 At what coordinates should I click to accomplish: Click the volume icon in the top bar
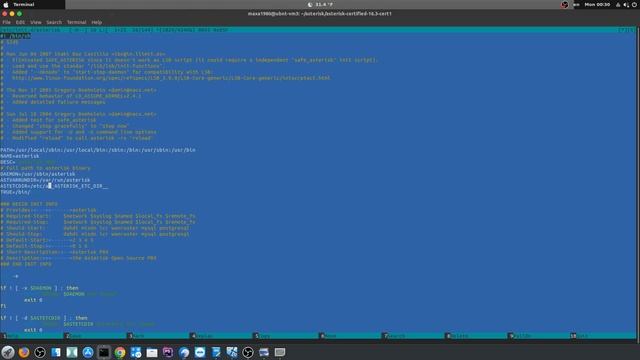coord(626,4)
